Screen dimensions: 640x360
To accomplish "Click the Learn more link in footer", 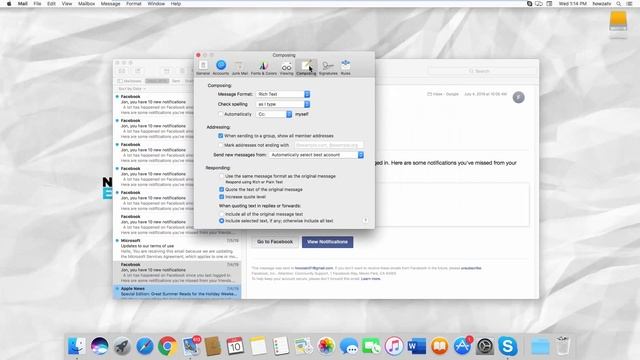I will click(371, 279).
